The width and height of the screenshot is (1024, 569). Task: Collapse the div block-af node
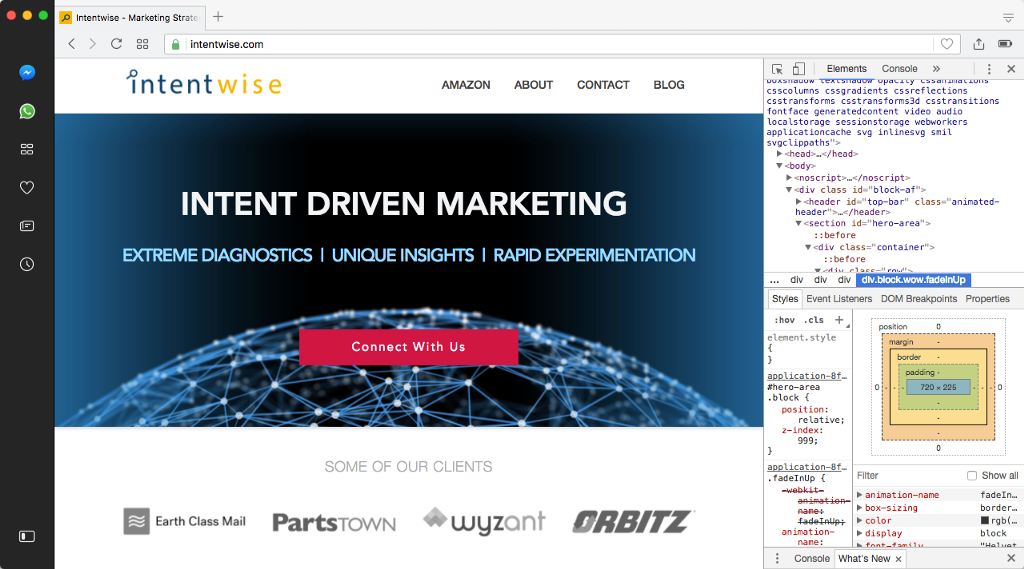tap(789, 189)
